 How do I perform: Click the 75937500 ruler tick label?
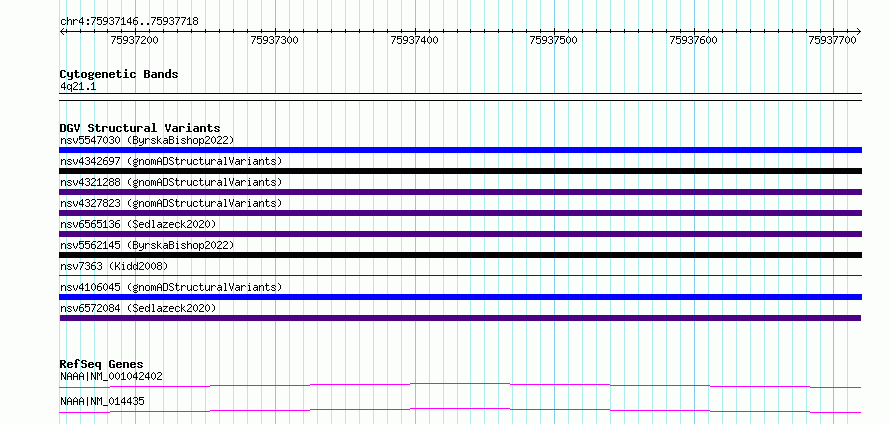click(x=553, y=40)
